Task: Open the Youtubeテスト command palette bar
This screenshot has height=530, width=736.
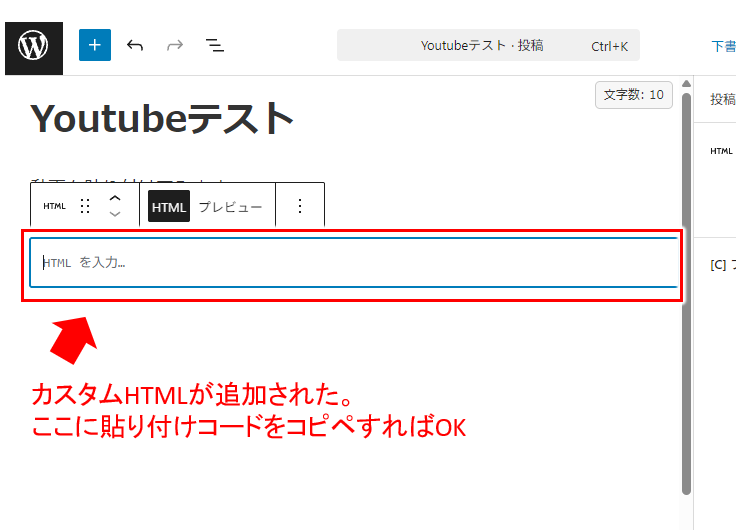Action: click(488, 45)
